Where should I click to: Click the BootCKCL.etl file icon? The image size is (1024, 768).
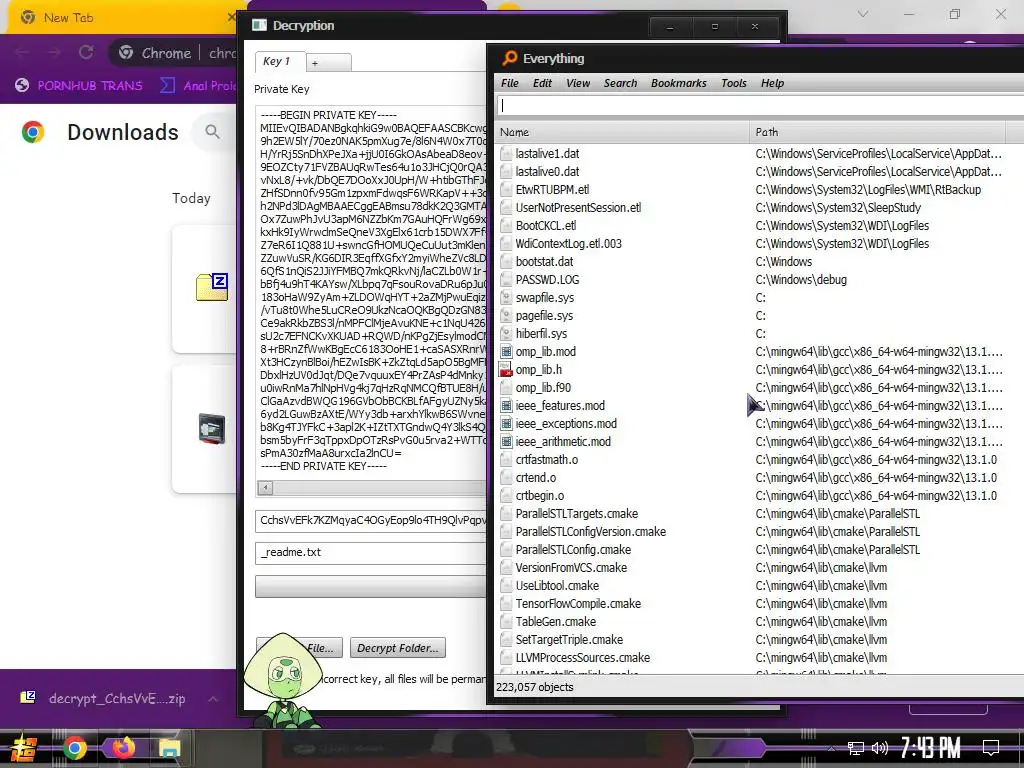point(506,226)
